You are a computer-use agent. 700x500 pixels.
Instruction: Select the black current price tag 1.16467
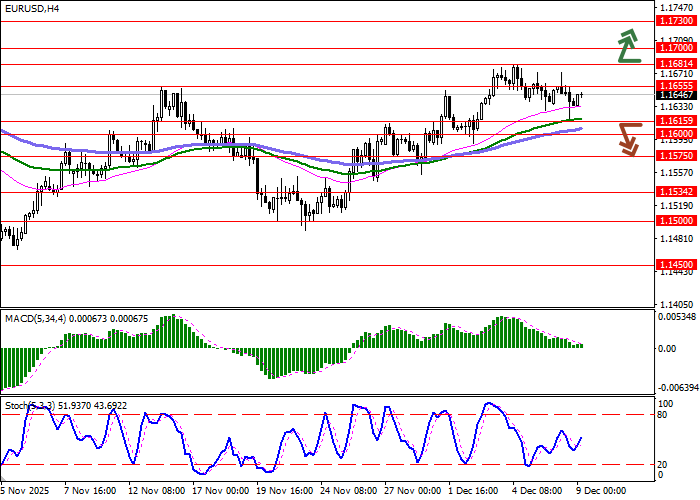[676, 94]
